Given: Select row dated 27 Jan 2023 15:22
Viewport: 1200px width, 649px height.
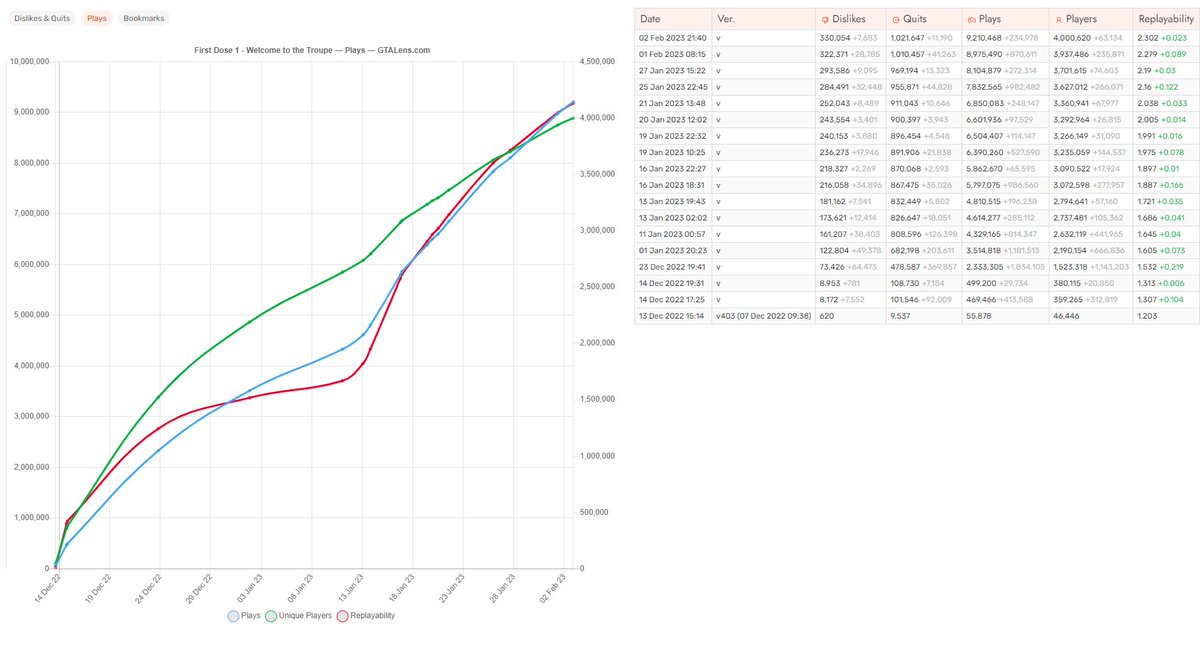Looking at the screenshot, I should 916,71.
